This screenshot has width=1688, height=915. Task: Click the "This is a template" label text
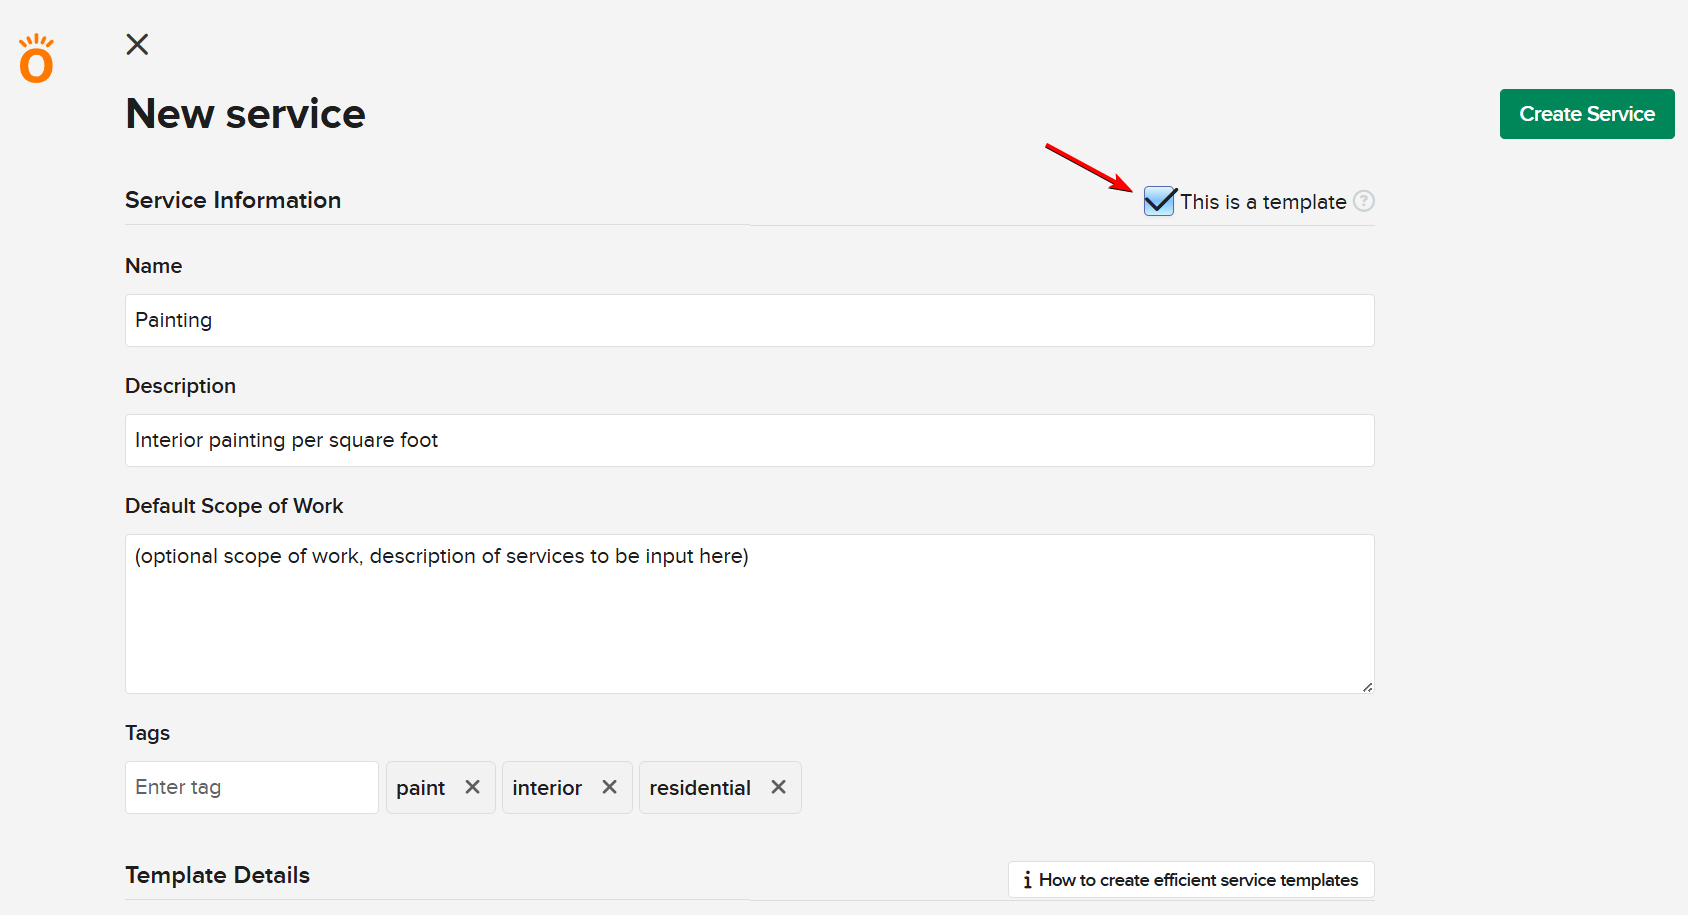click(x=1262, y=202)
